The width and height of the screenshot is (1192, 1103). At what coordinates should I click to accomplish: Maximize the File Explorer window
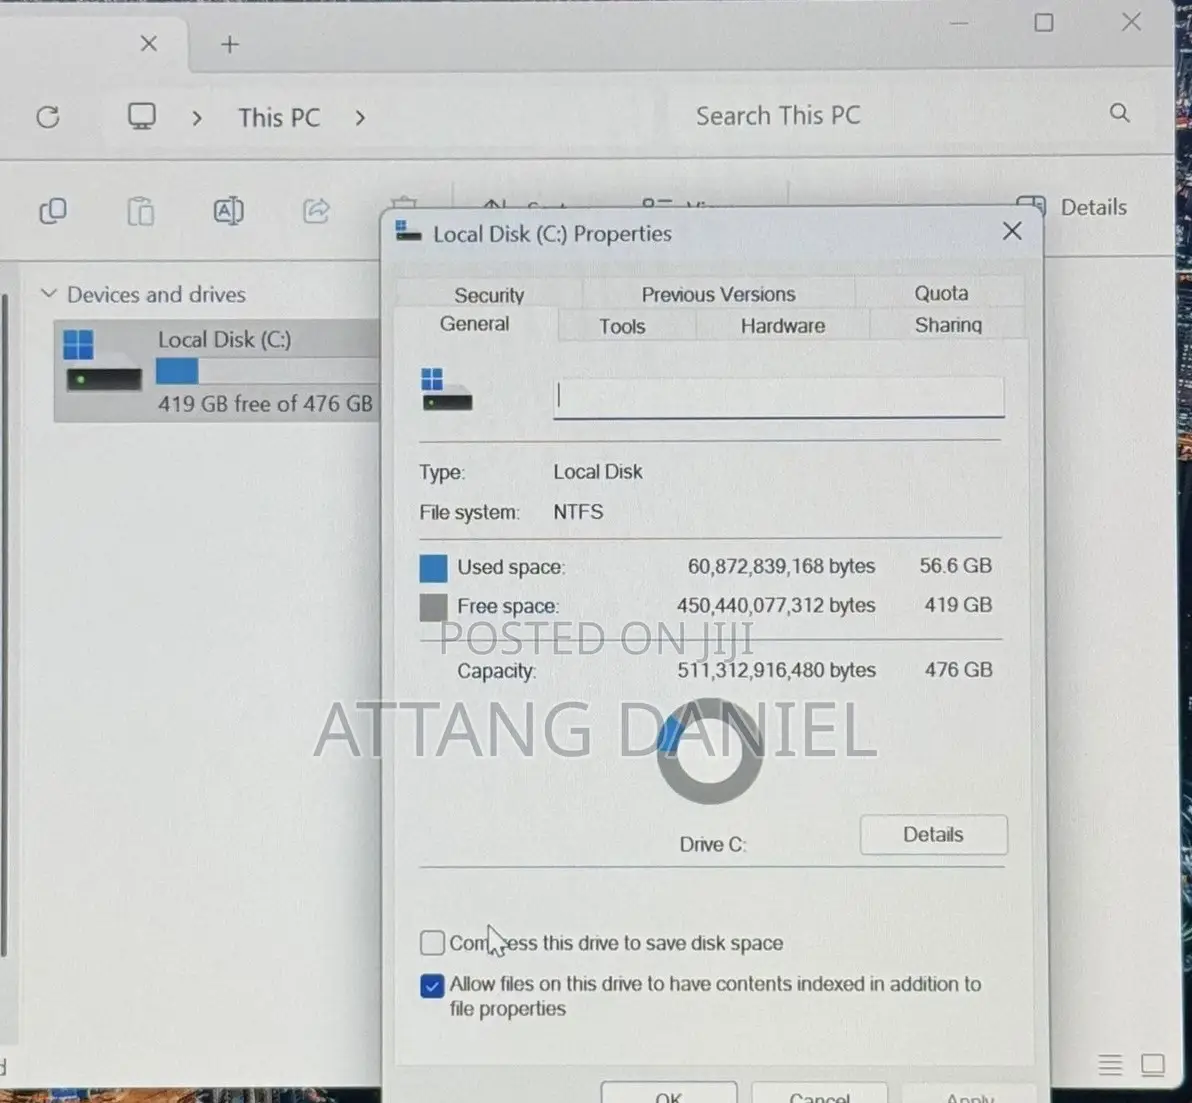pos(1044,23)
